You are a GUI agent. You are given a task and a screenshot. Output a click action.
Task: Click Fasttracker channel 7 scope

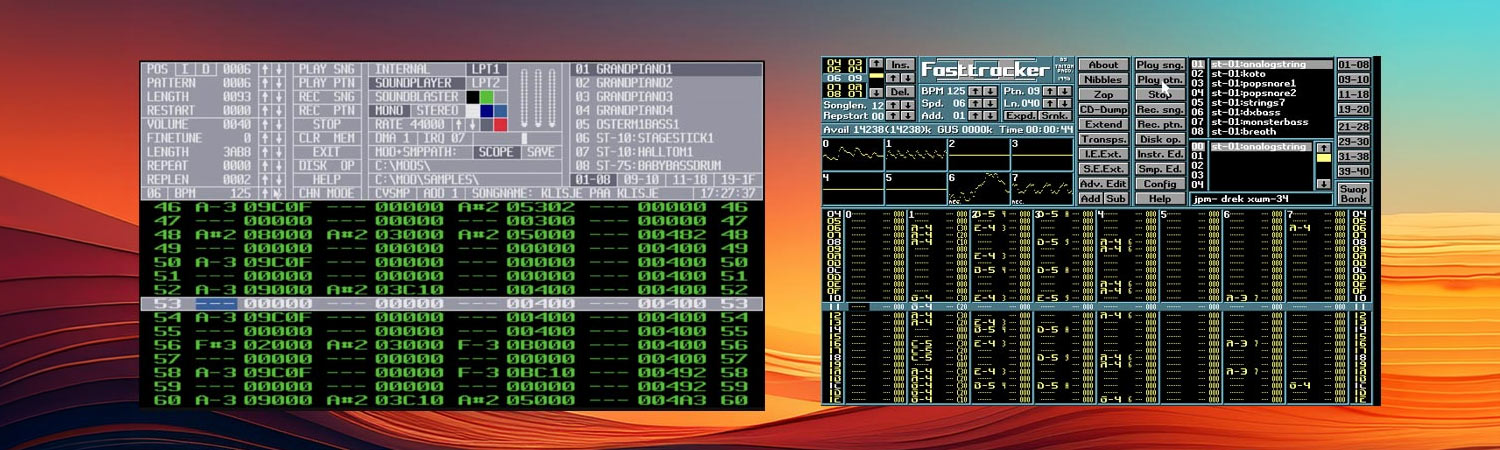(x=1042, y=189)
